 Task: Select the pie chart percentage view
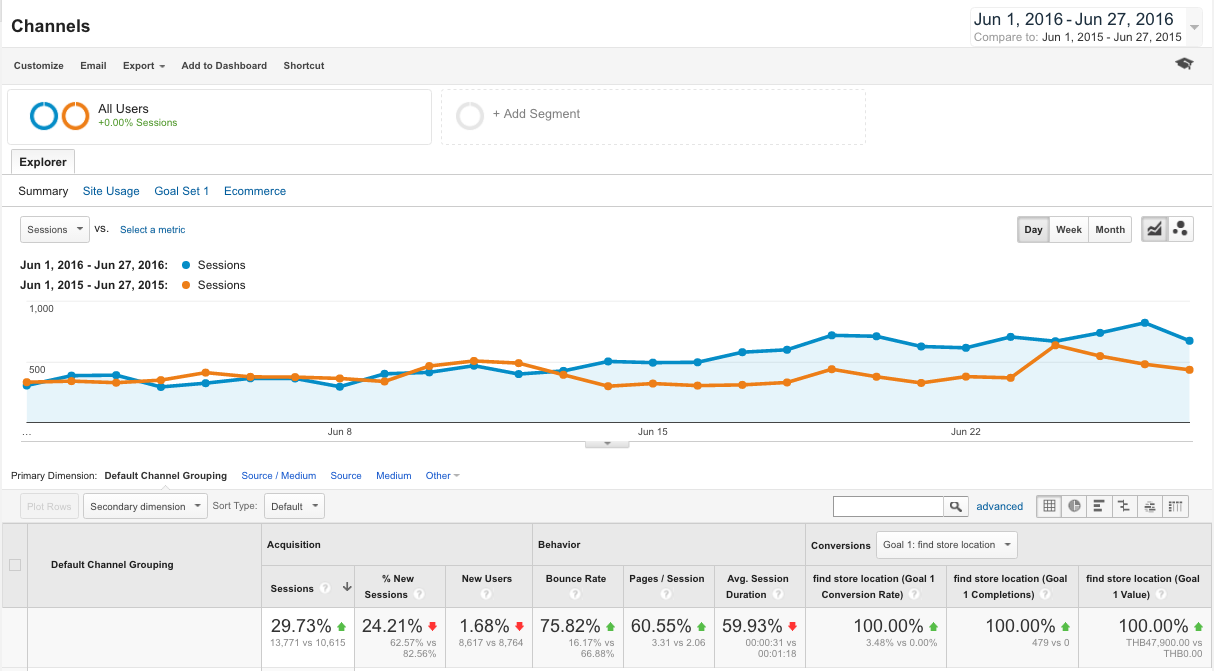pyautogui.click(x=1074, y=506)
